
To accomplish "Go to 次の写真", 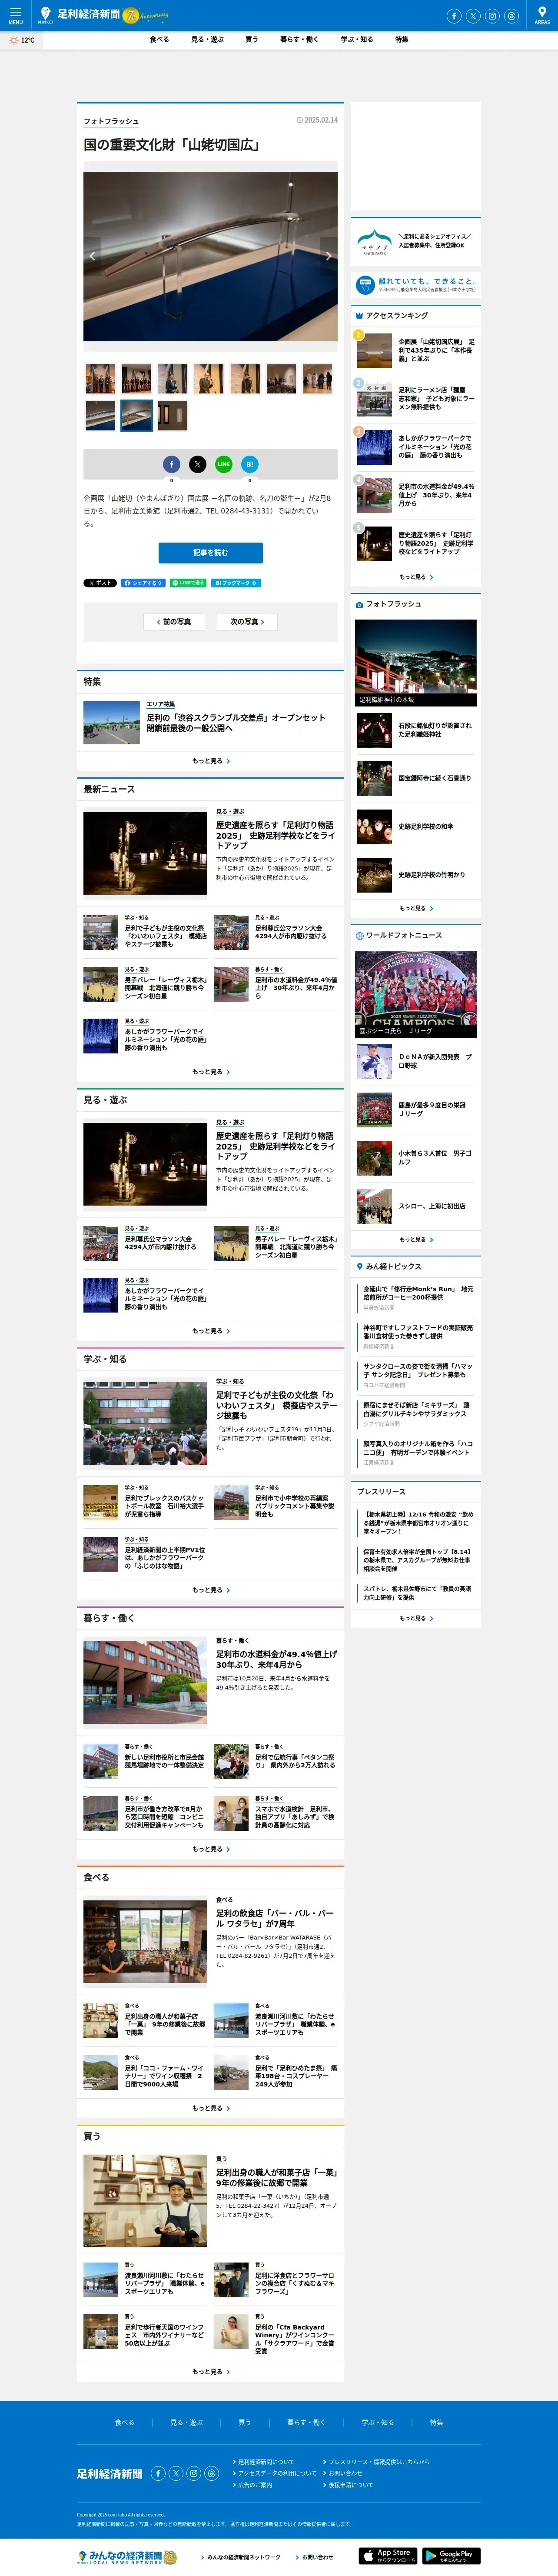I will click(247, 622).
